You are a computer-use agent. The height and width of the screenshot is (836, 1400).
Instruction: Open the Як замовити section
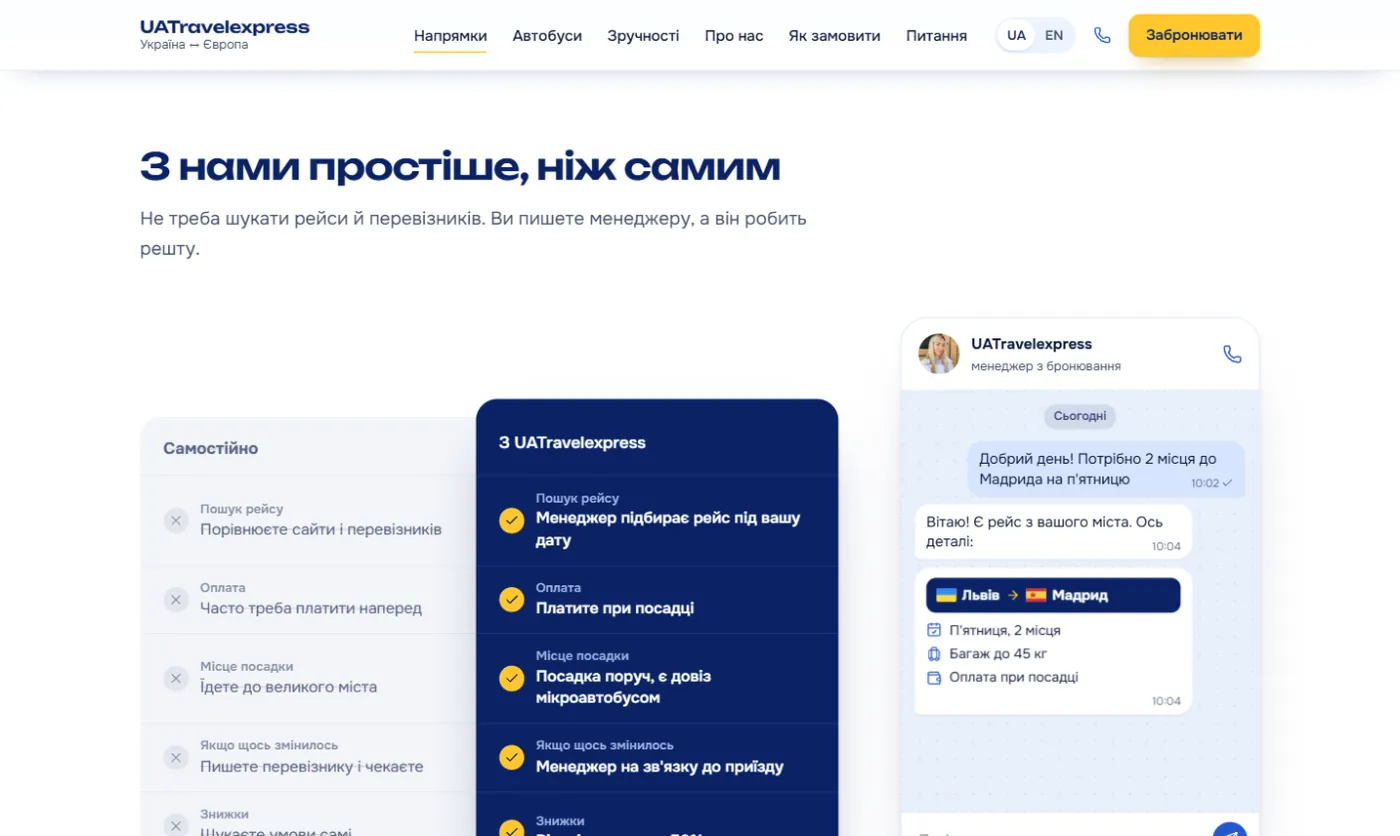[835, 36]
